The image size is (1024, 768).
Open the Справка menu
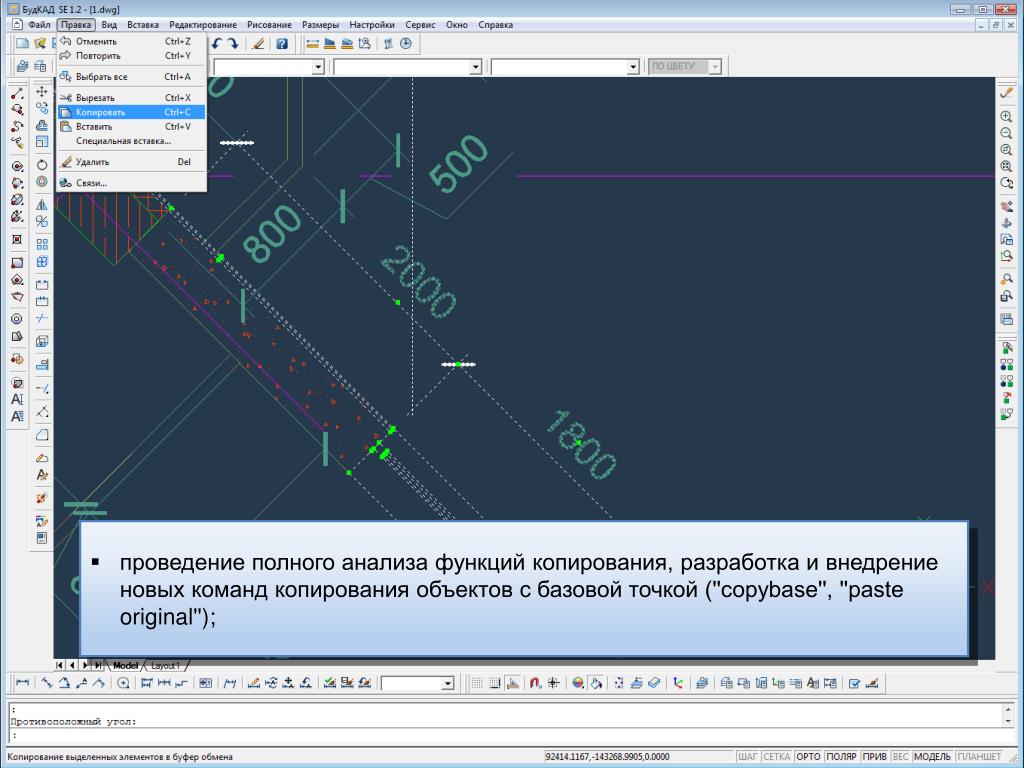(x=495, y=25)
